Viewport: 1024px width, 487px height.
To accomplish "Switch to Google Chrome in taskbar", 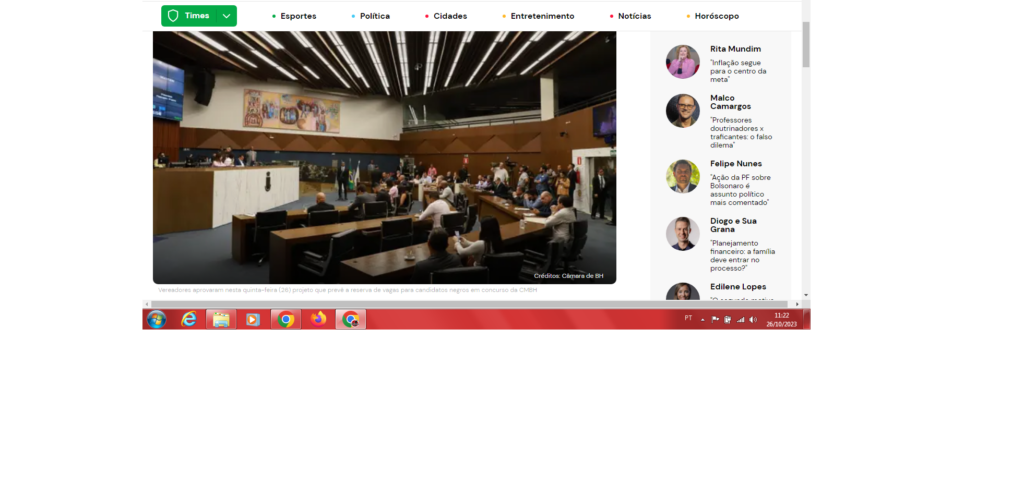I will 285,319.
